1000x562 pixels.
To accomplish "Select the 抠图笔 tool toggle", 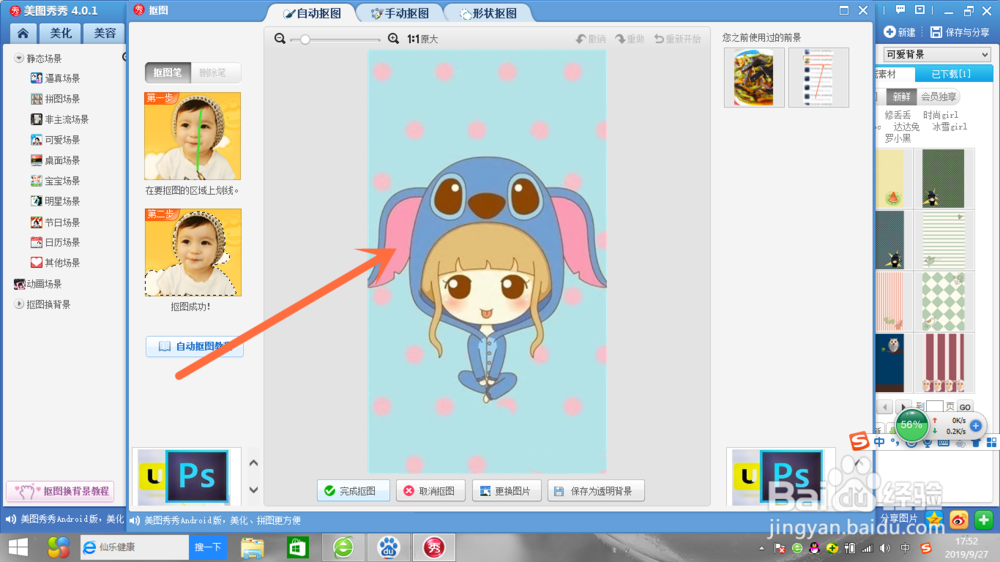I will pos(168,73).
